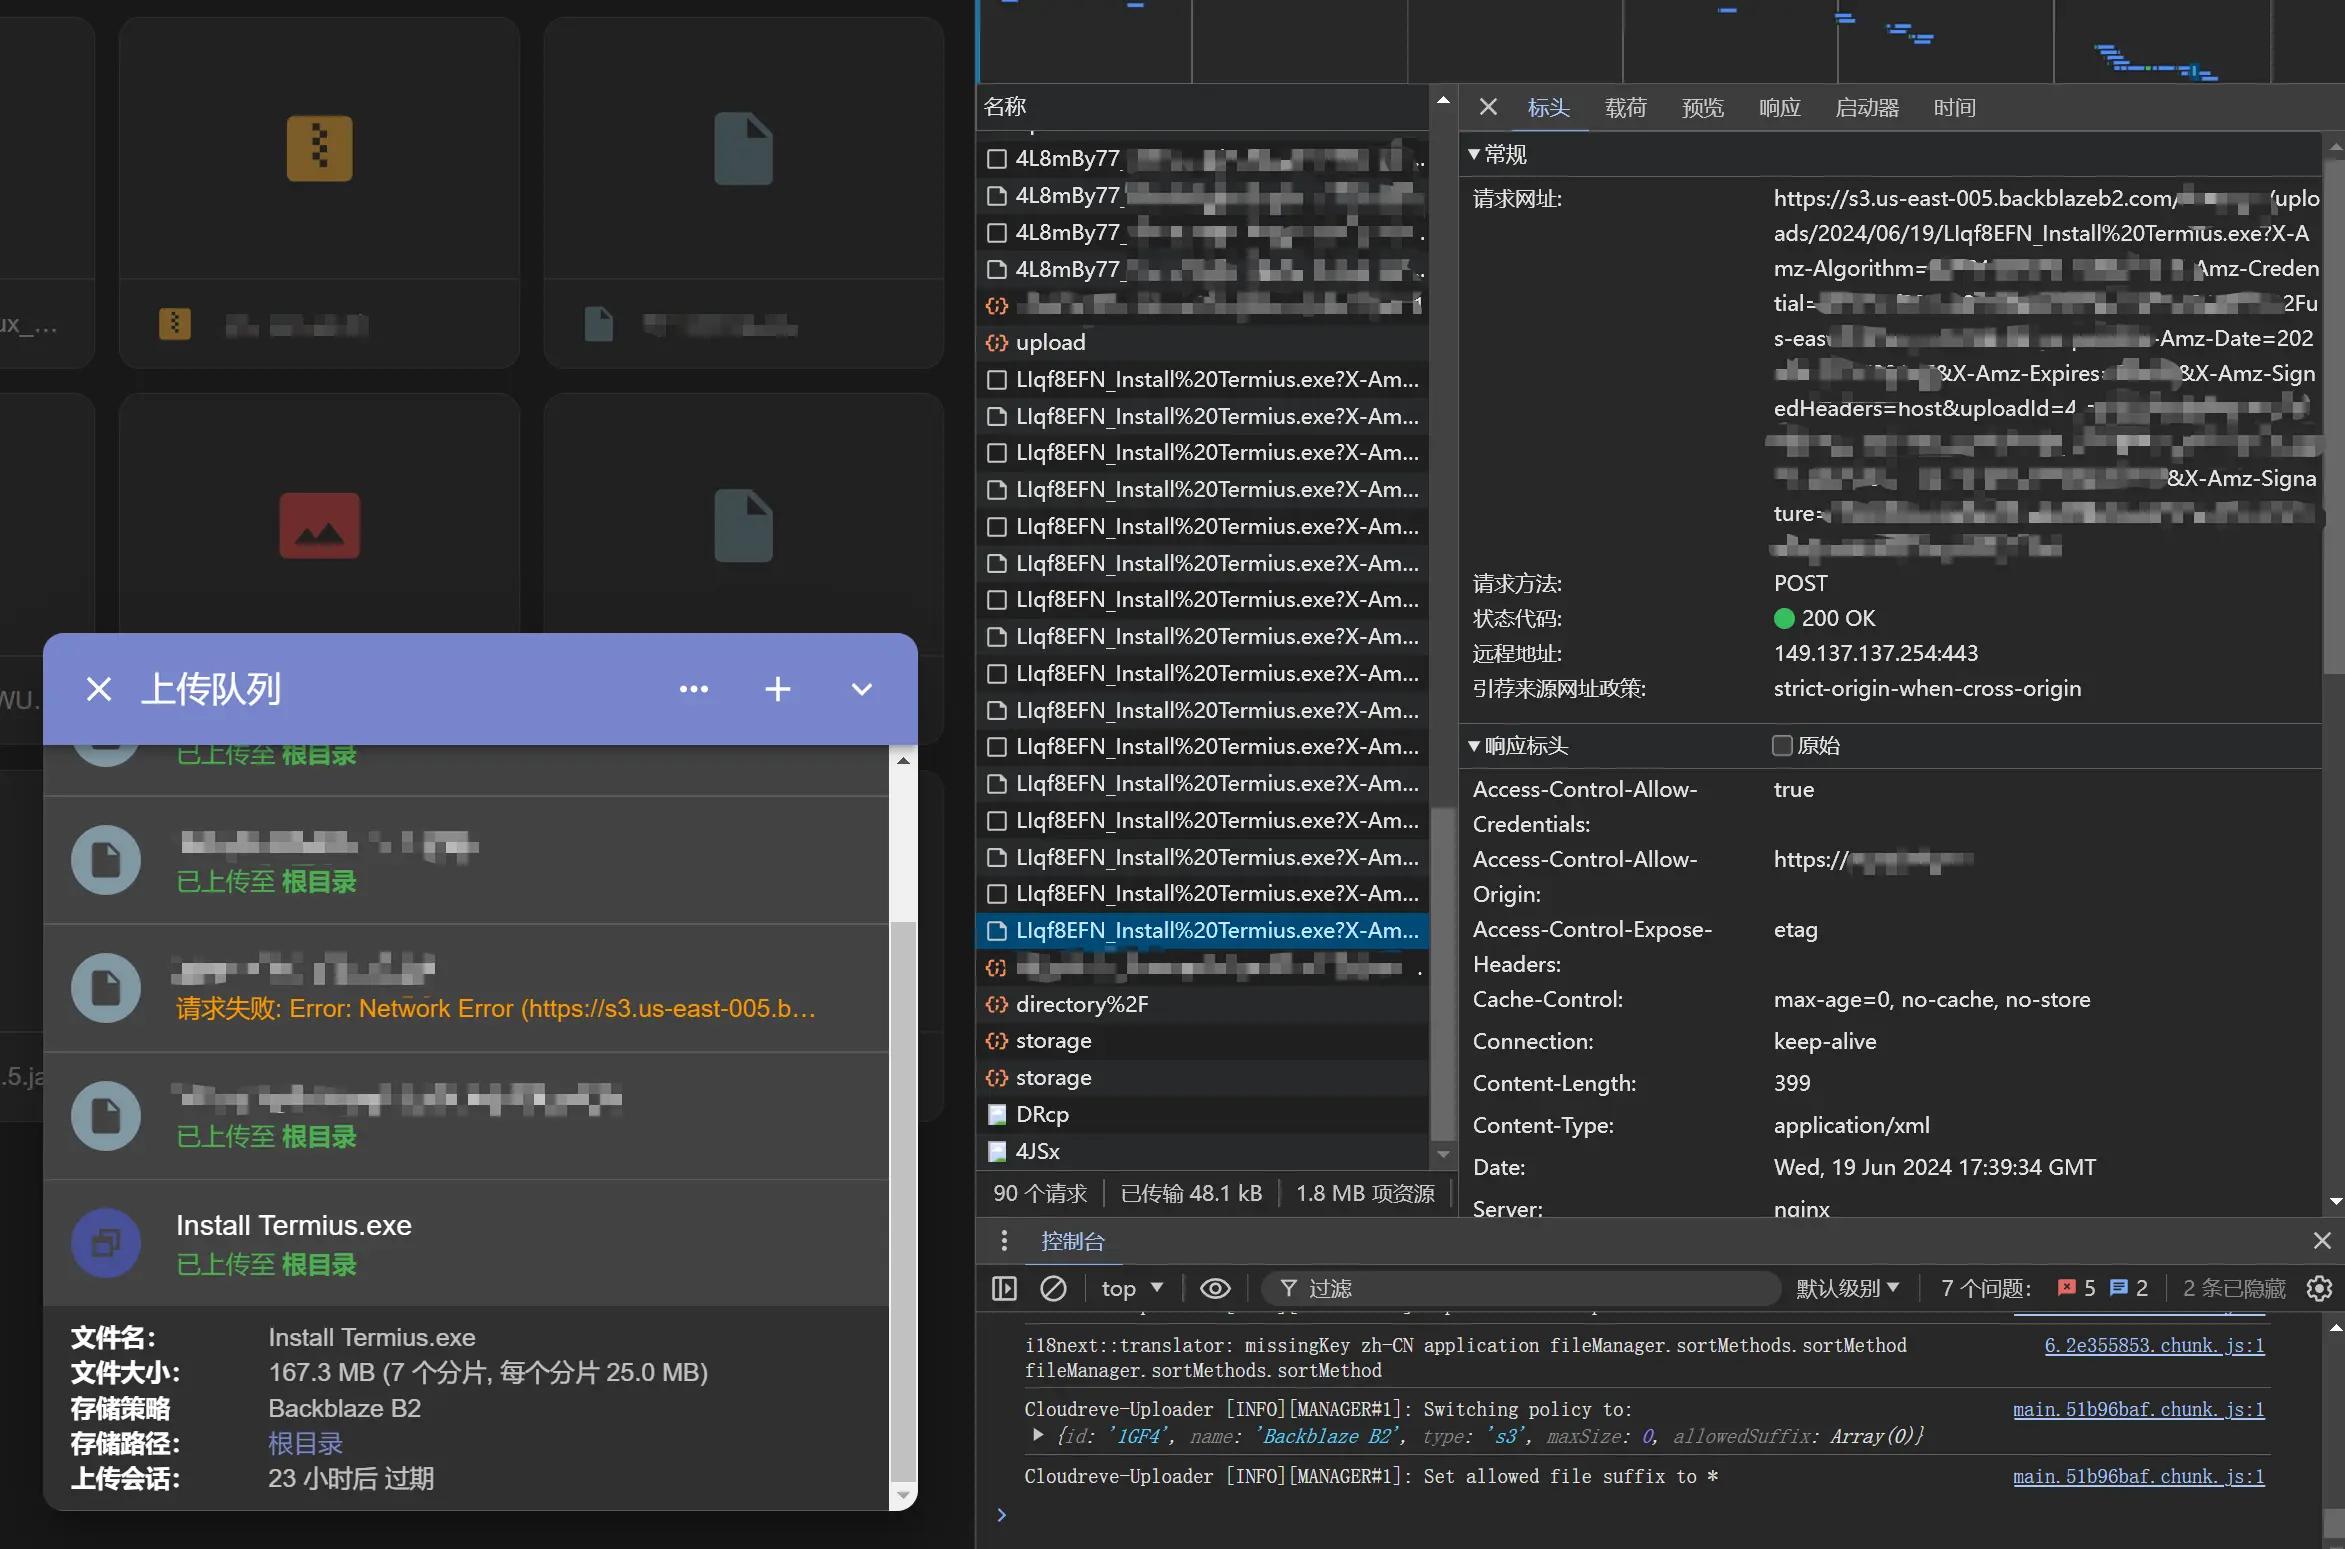Add new file to upload queue (plus icon)

(777, 689)
